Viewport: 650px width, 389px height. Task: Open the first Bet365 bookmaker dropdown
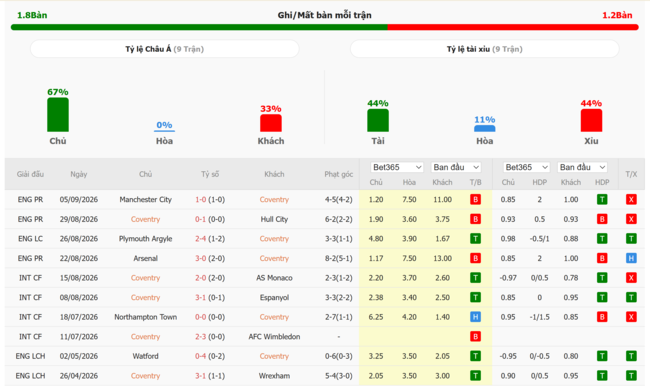pos(397,167)
